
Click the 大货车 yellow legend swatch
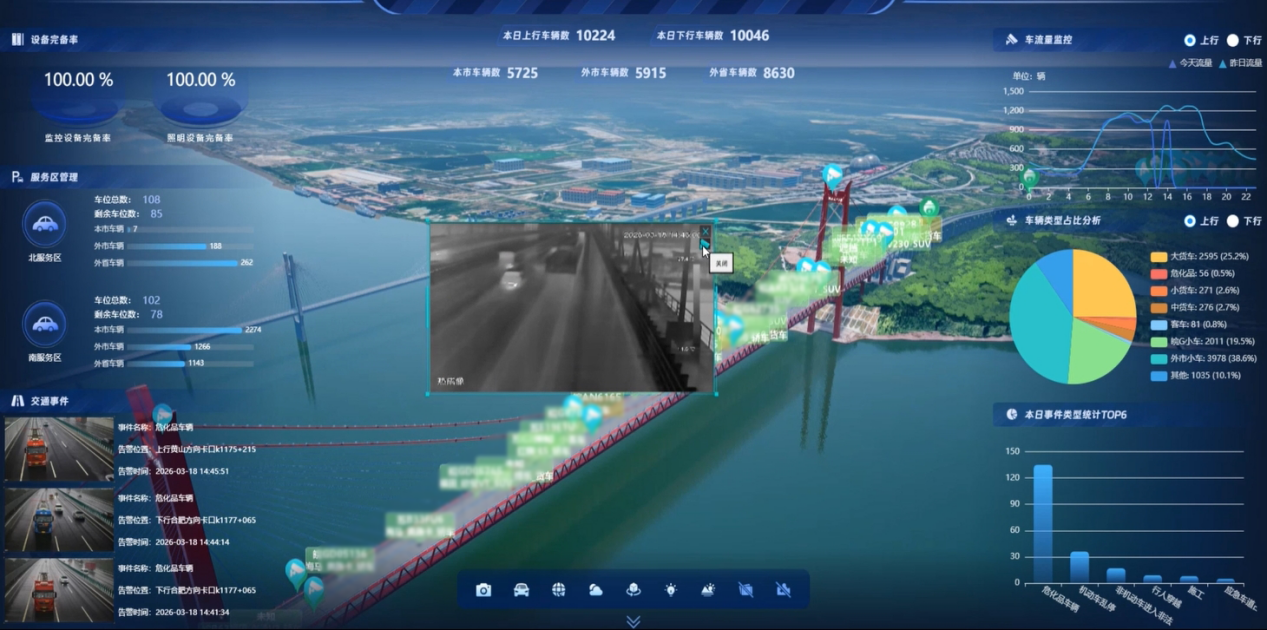coord(1159,257)
